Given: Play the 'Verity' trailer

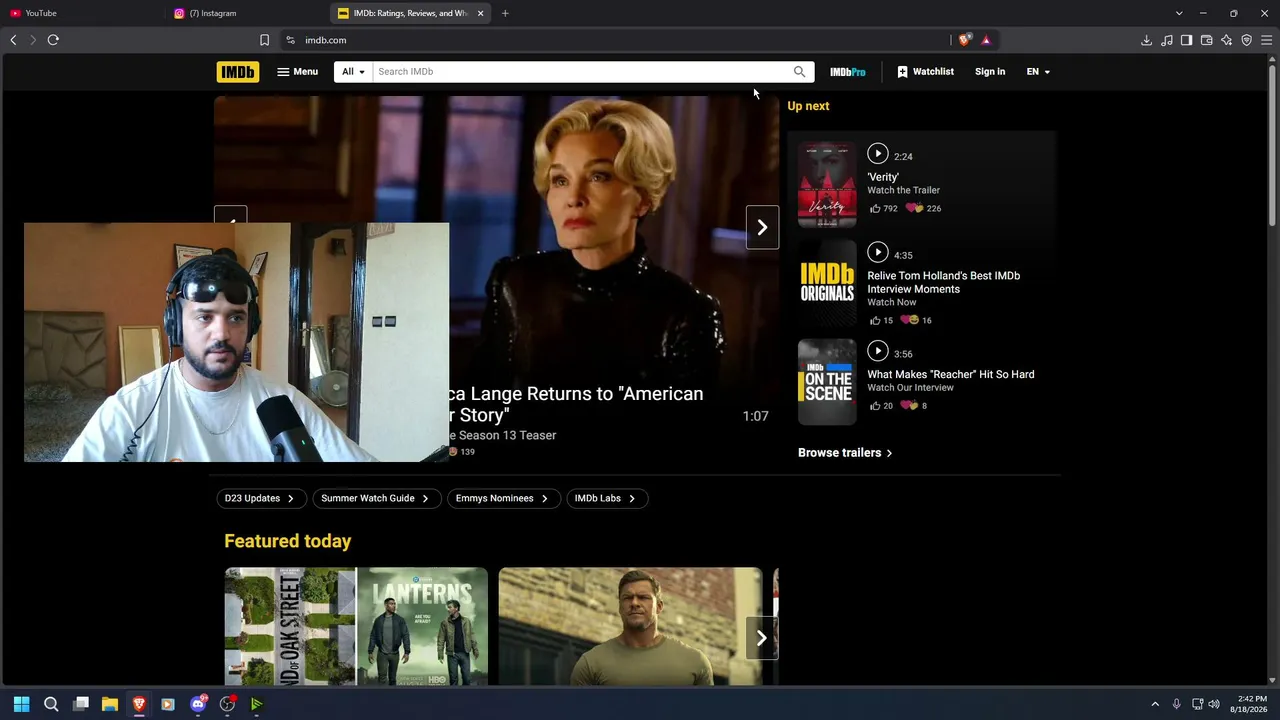Looking at the screenshot, I should pyautogui.click(x=877, y=154).
